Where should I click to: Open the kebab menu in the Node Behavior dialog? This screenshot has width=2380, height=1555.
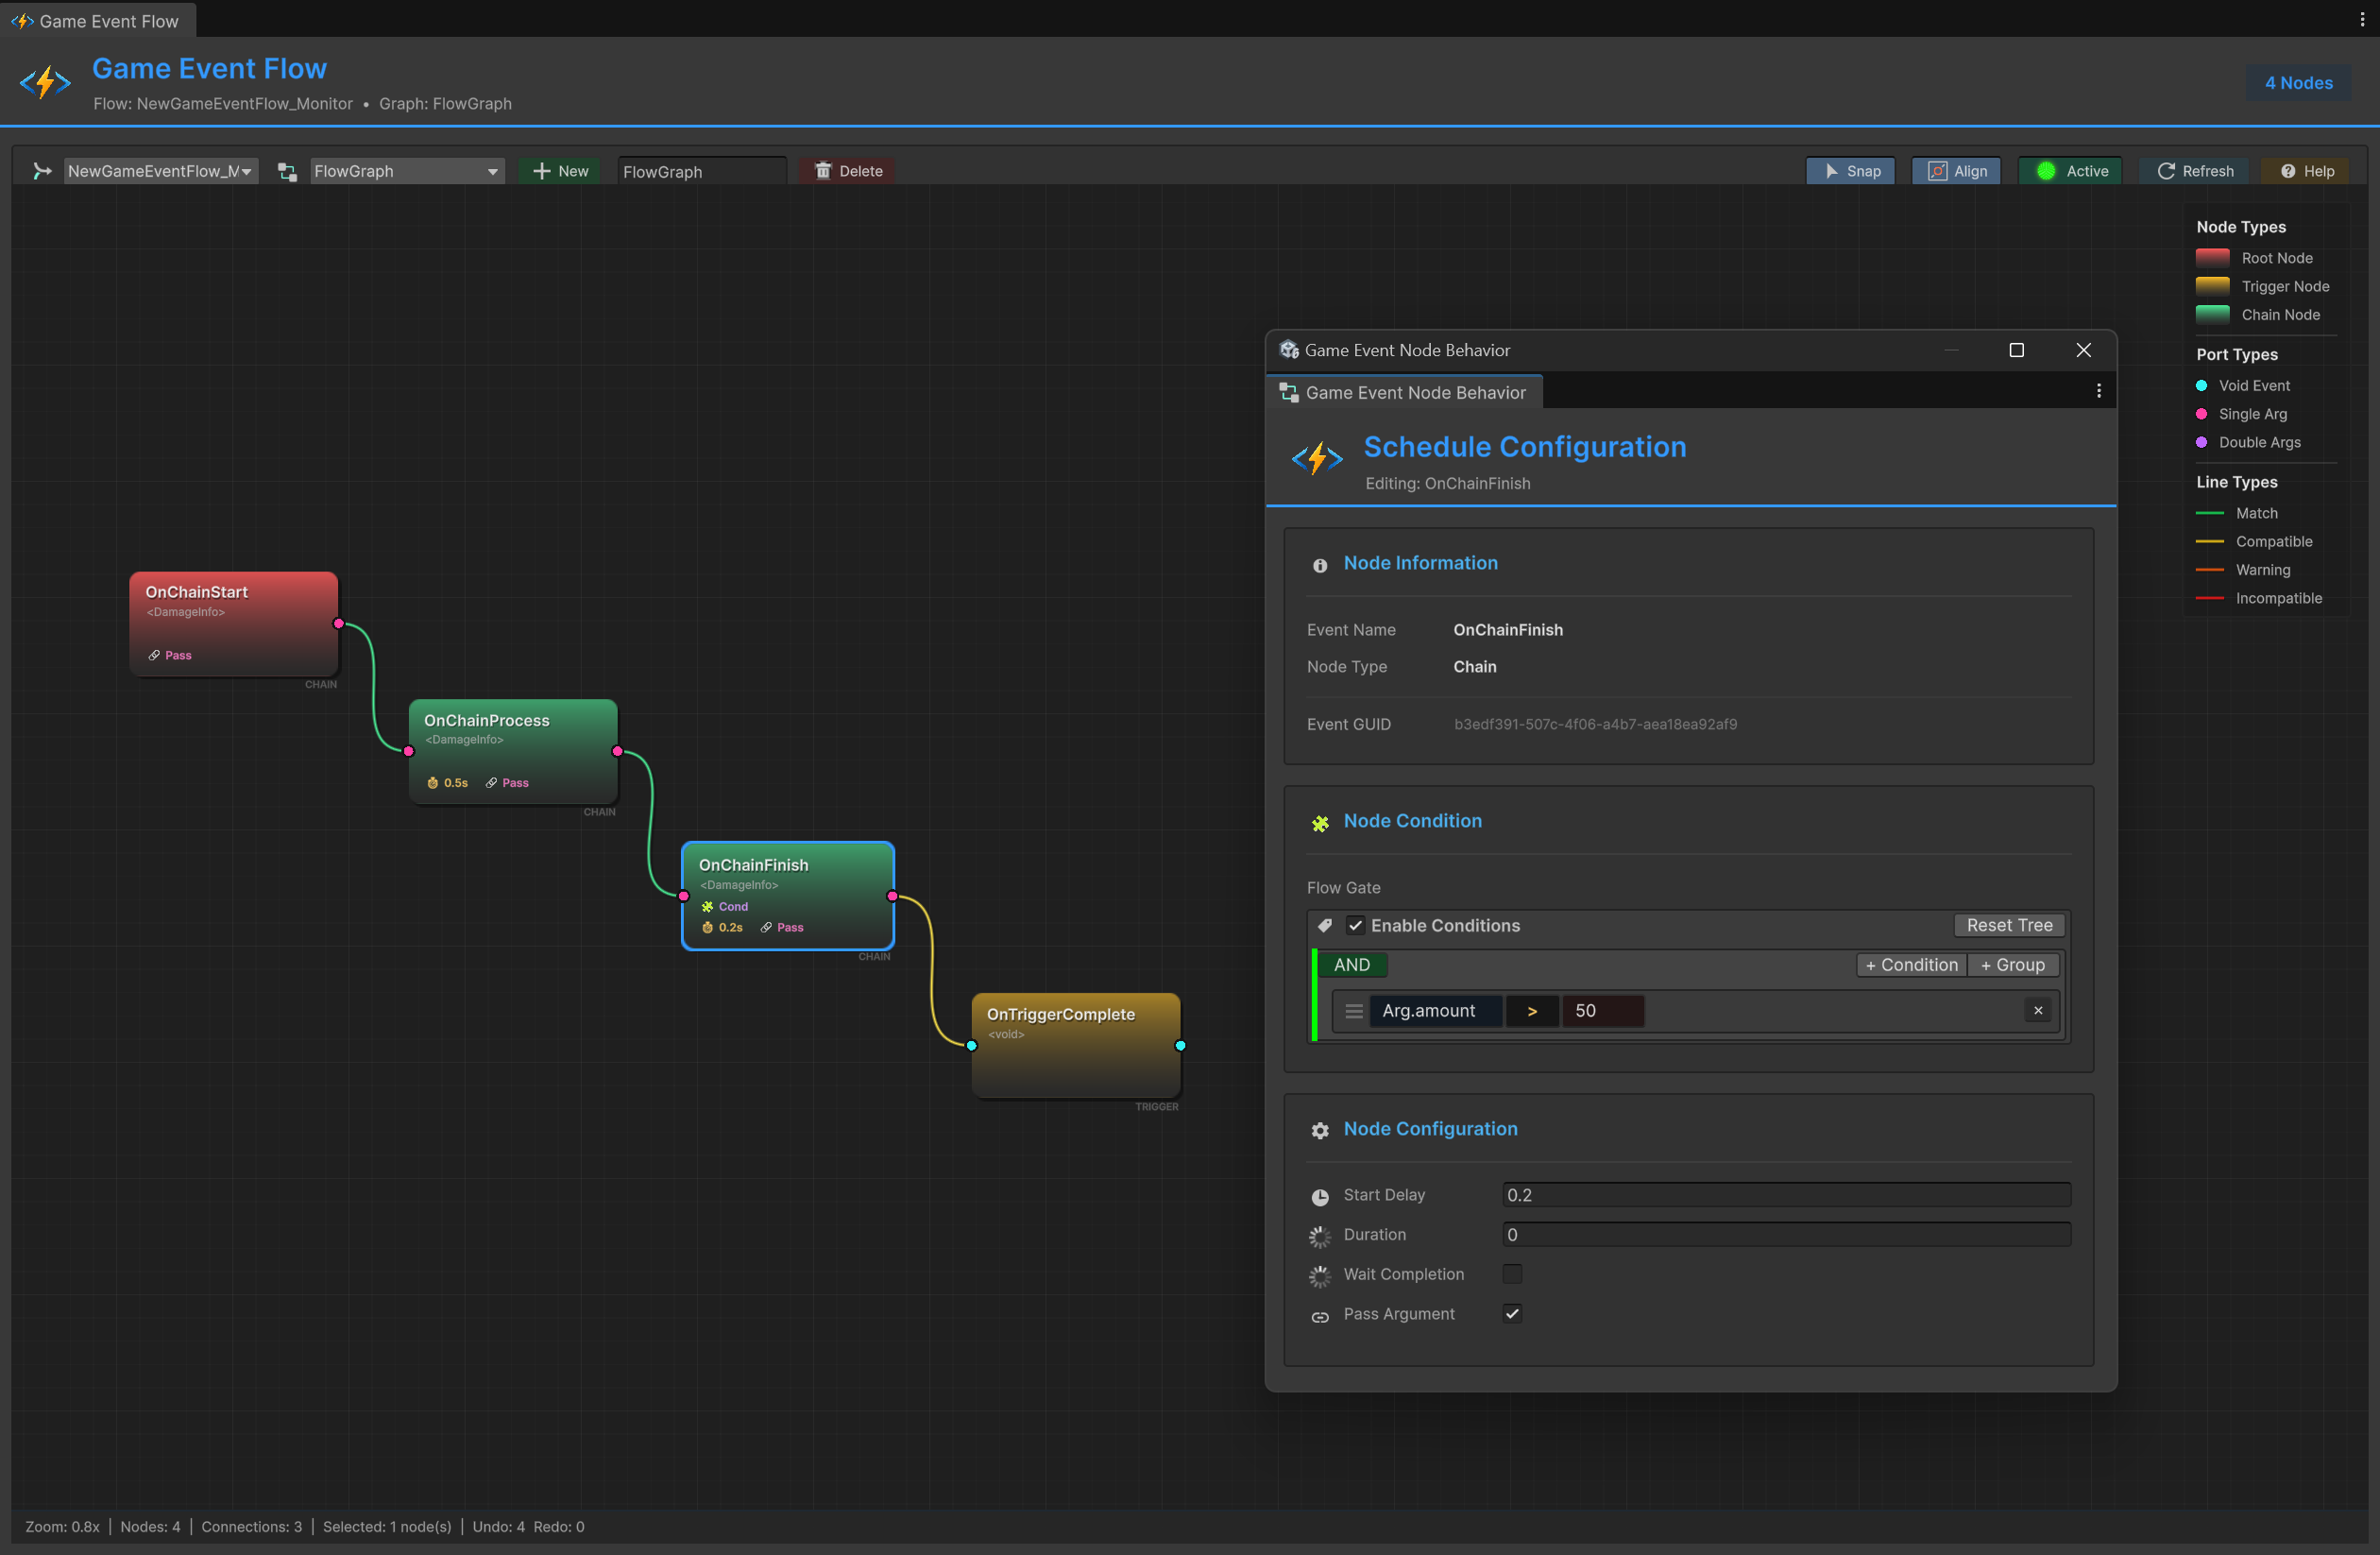[x=2098, y=390]
